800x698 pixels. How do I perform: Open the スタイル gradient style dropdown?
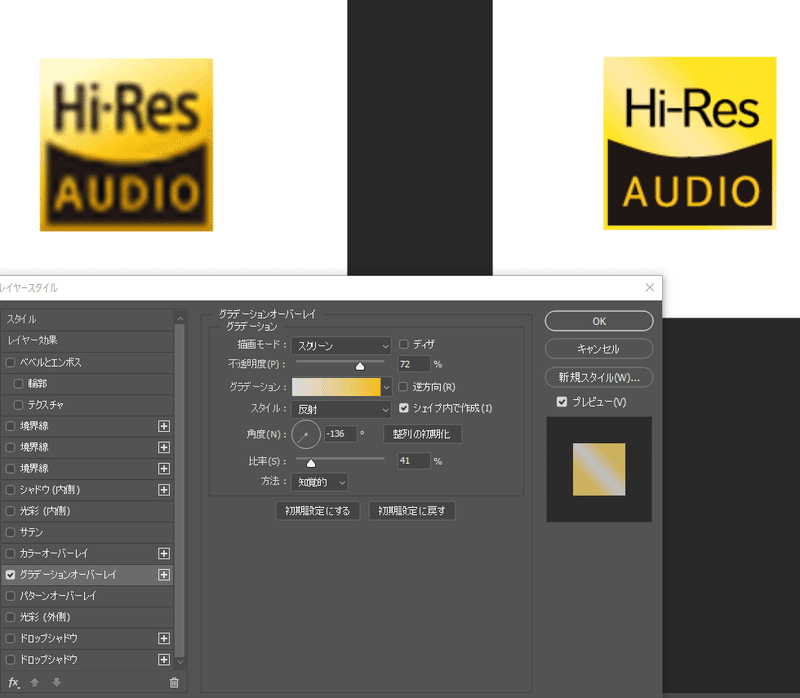point(341,409)
